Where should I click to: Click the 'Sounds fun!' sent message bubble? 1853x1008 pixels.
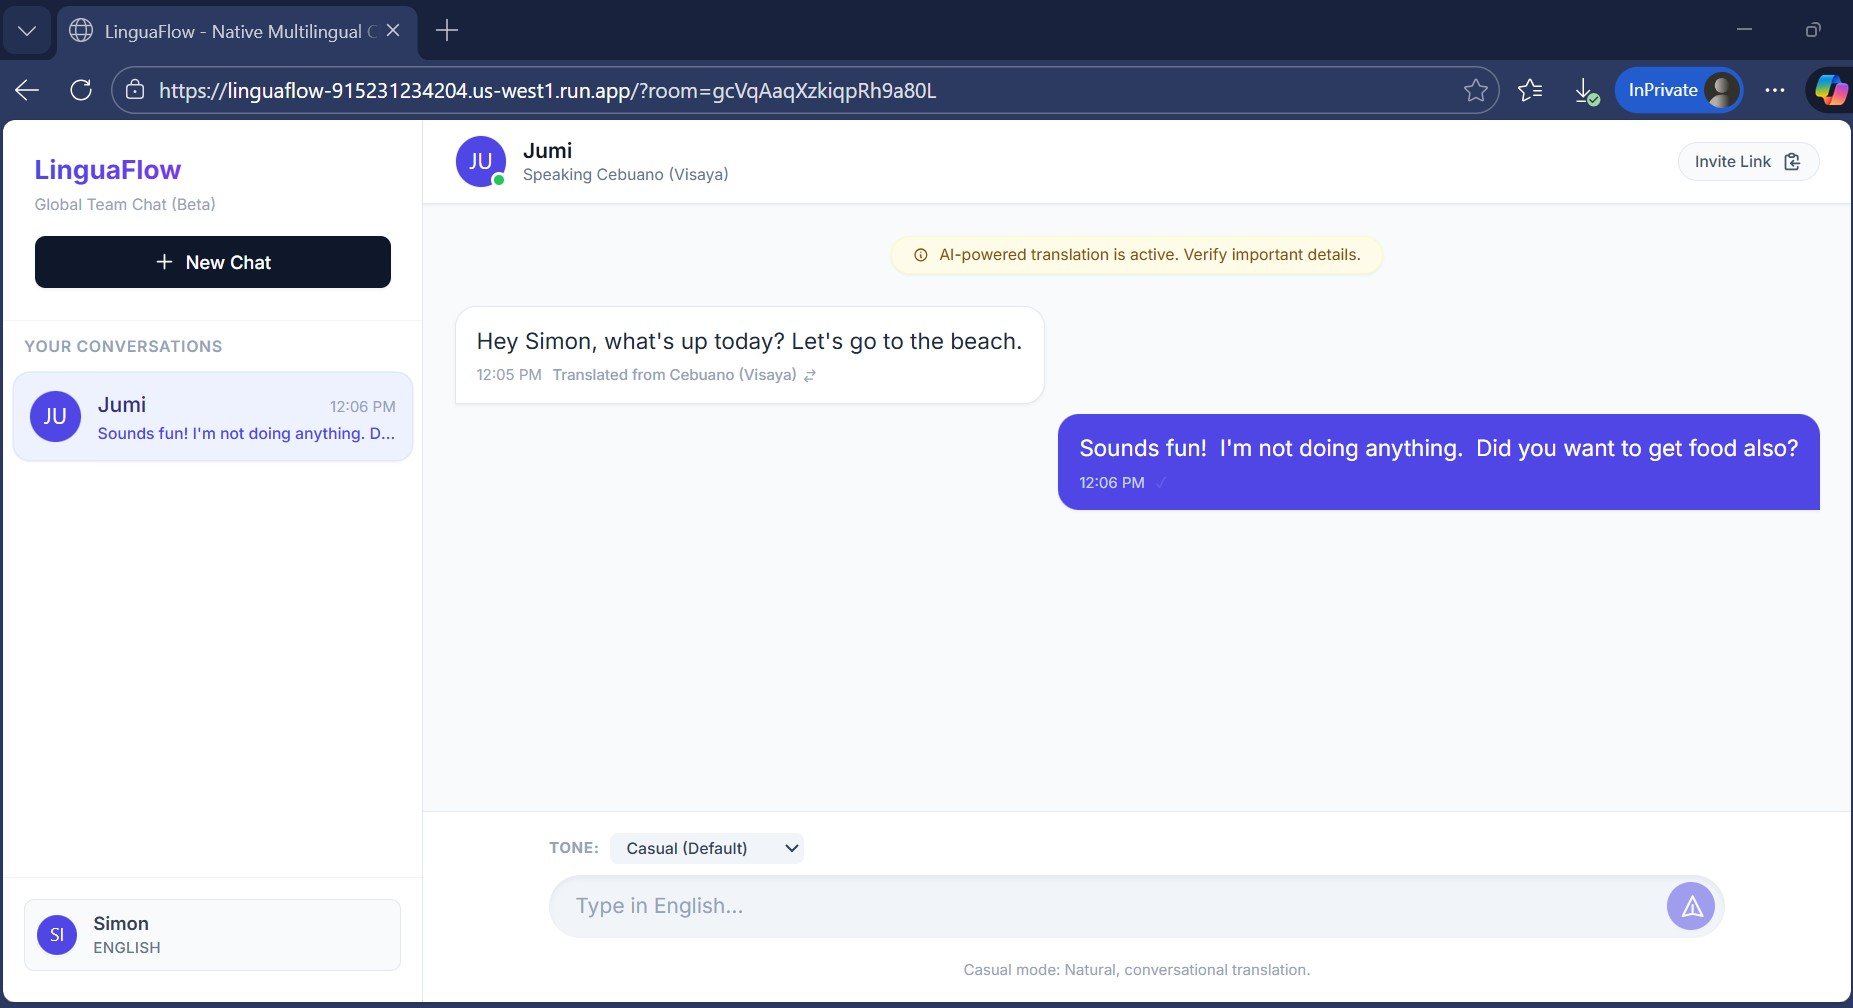[1439, 462]
